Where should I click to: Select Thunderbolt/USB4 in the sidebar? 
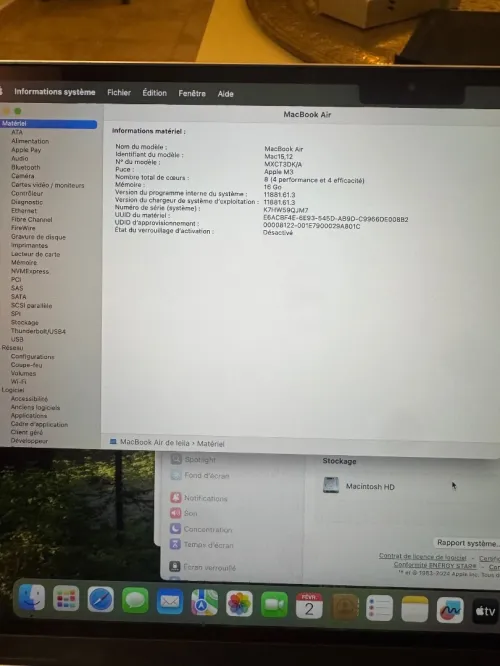pyautogui.click(x=38, y=331)
